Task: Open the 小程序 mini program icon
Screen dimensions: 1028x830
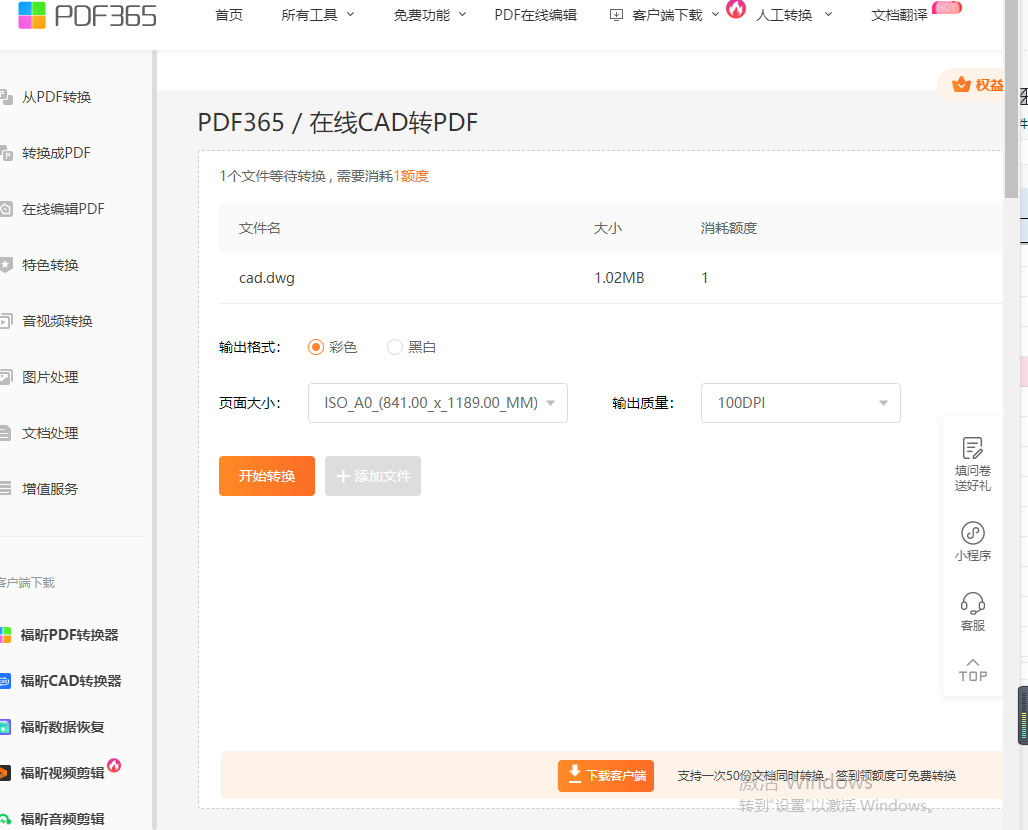Action: coord(972,533)
